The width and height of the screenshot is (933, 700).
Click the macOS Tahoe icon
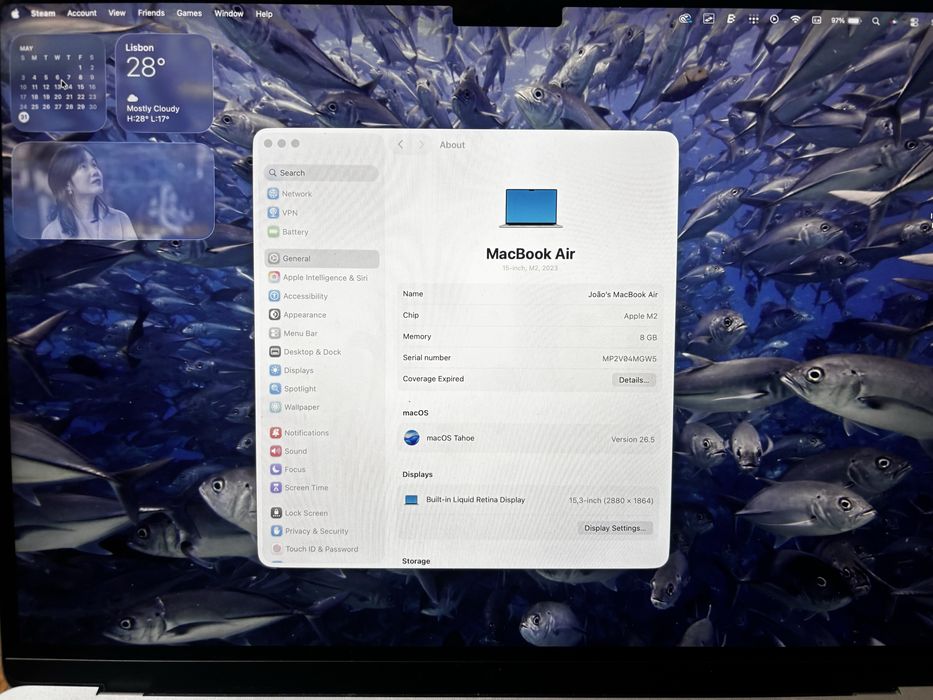point(411,438)
